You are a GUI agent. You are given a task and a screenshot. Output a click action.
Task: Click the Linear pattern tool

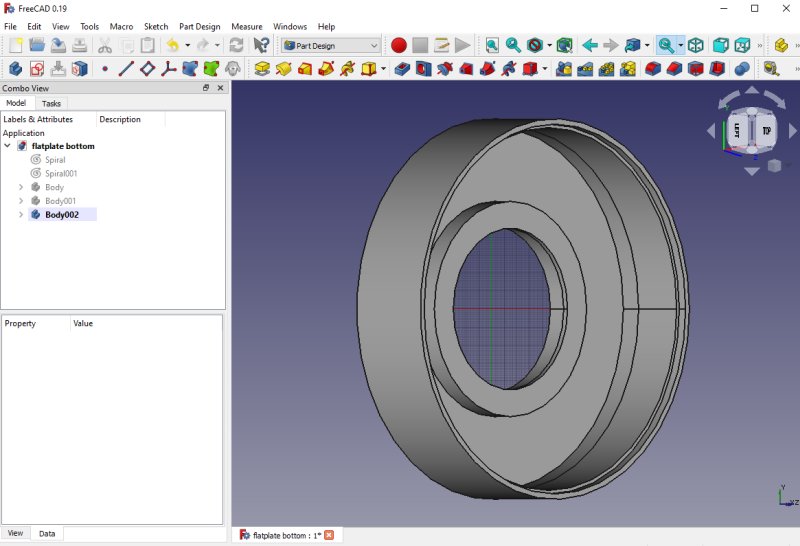(585, 68)
